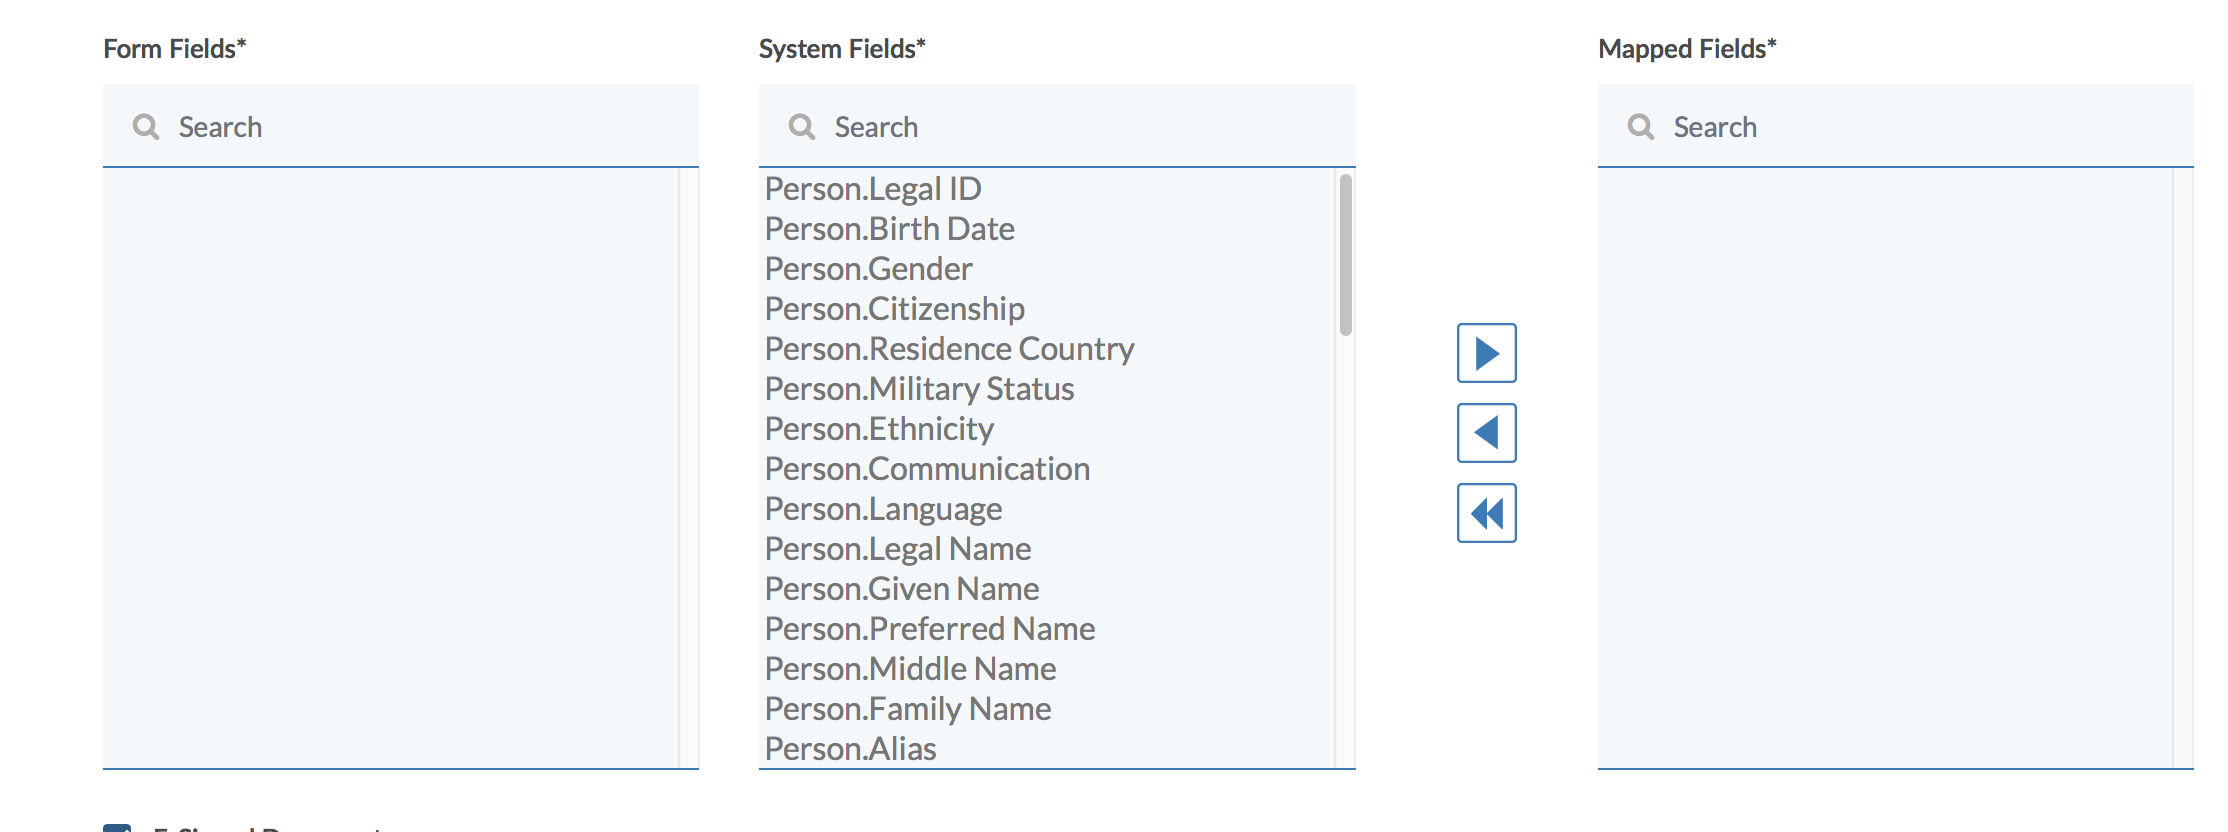Pick Person.Residence Country from System Fields

coord(949,349)
